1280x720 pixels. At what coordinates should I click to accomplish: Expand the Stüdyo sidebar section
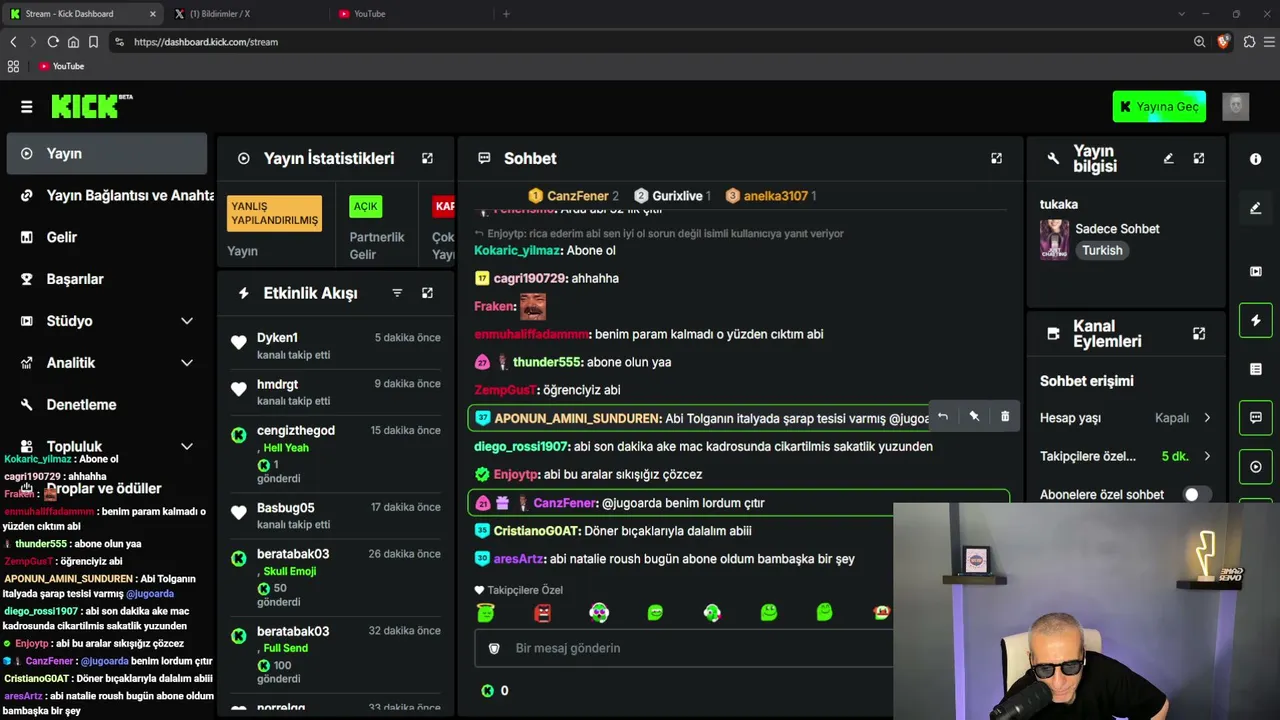[x=187, y=321]
